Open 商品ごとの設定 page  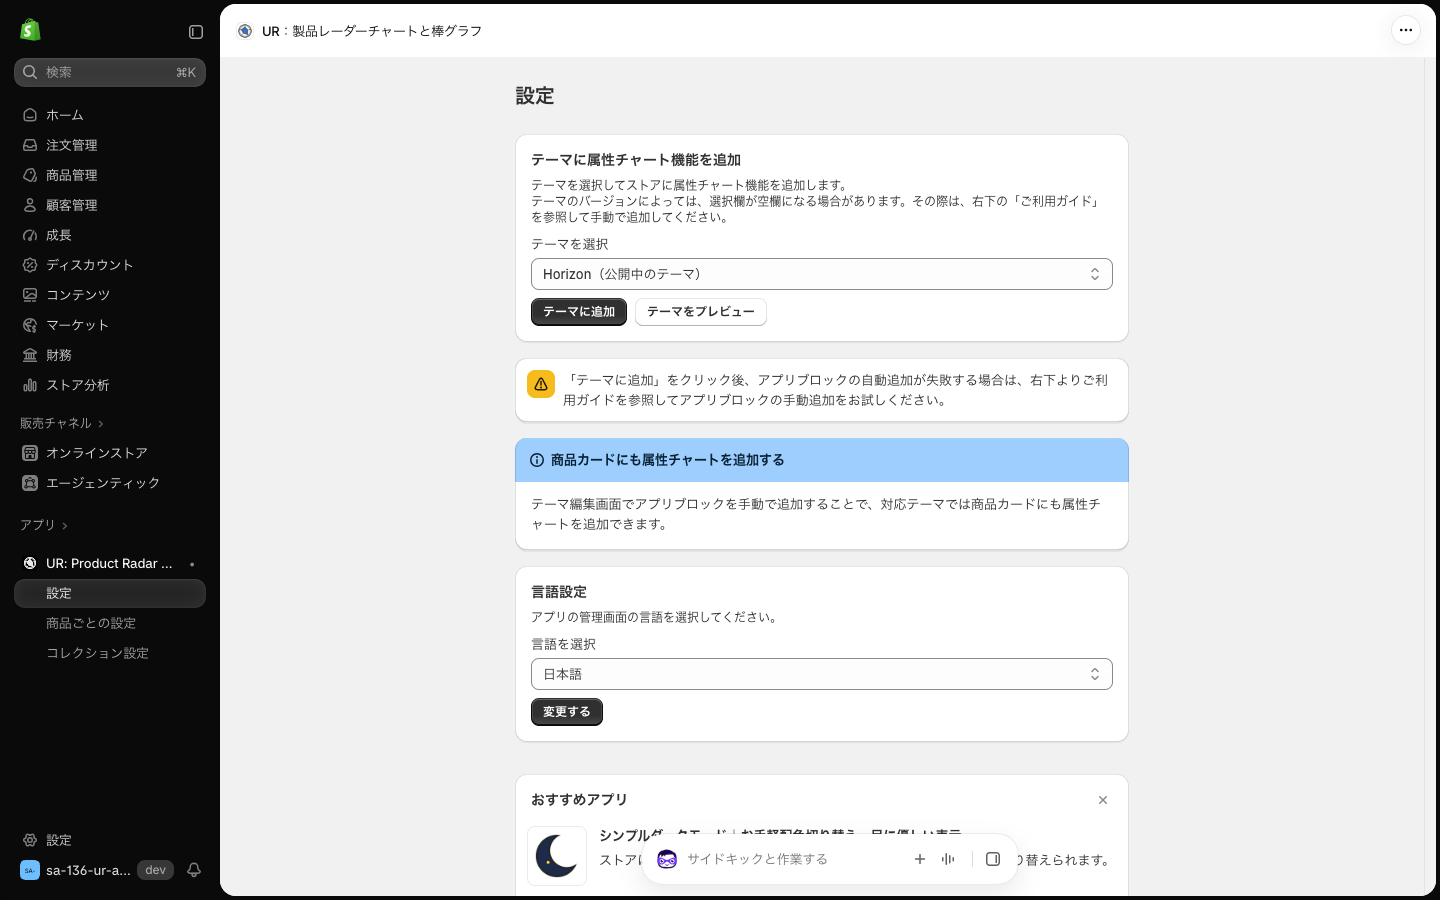(x=110, y=623)
